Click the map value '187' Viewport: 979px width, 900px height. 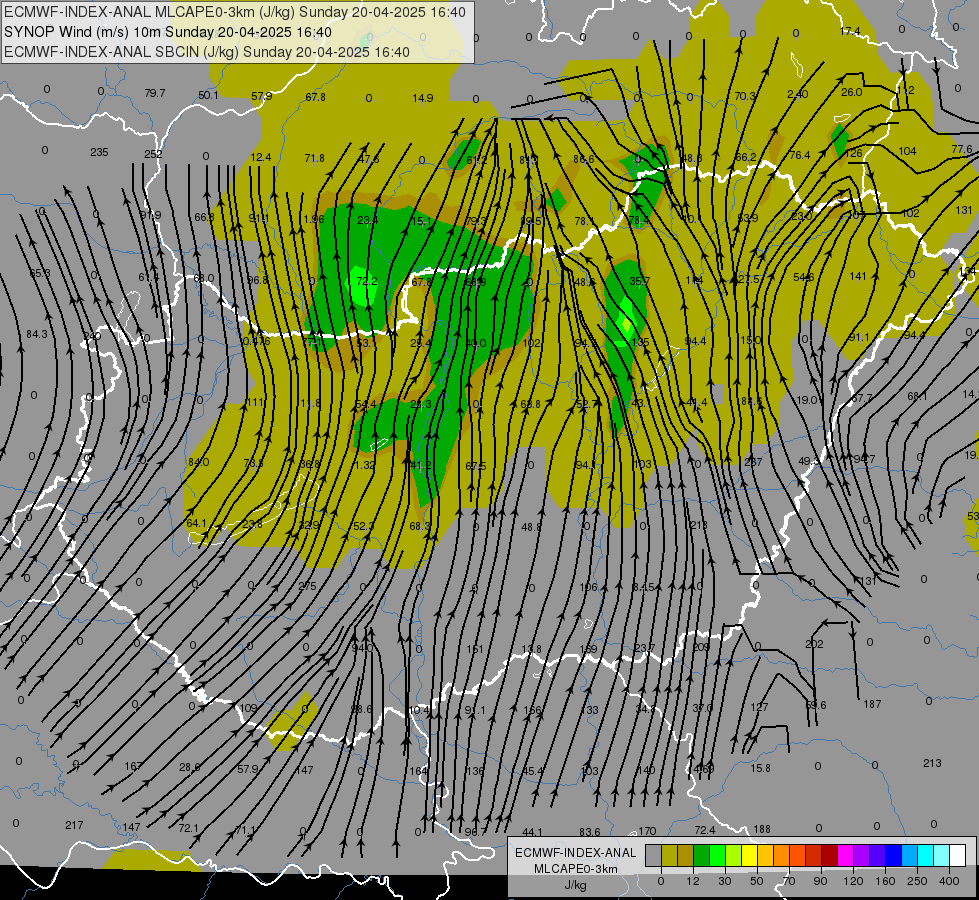point(872,705)
